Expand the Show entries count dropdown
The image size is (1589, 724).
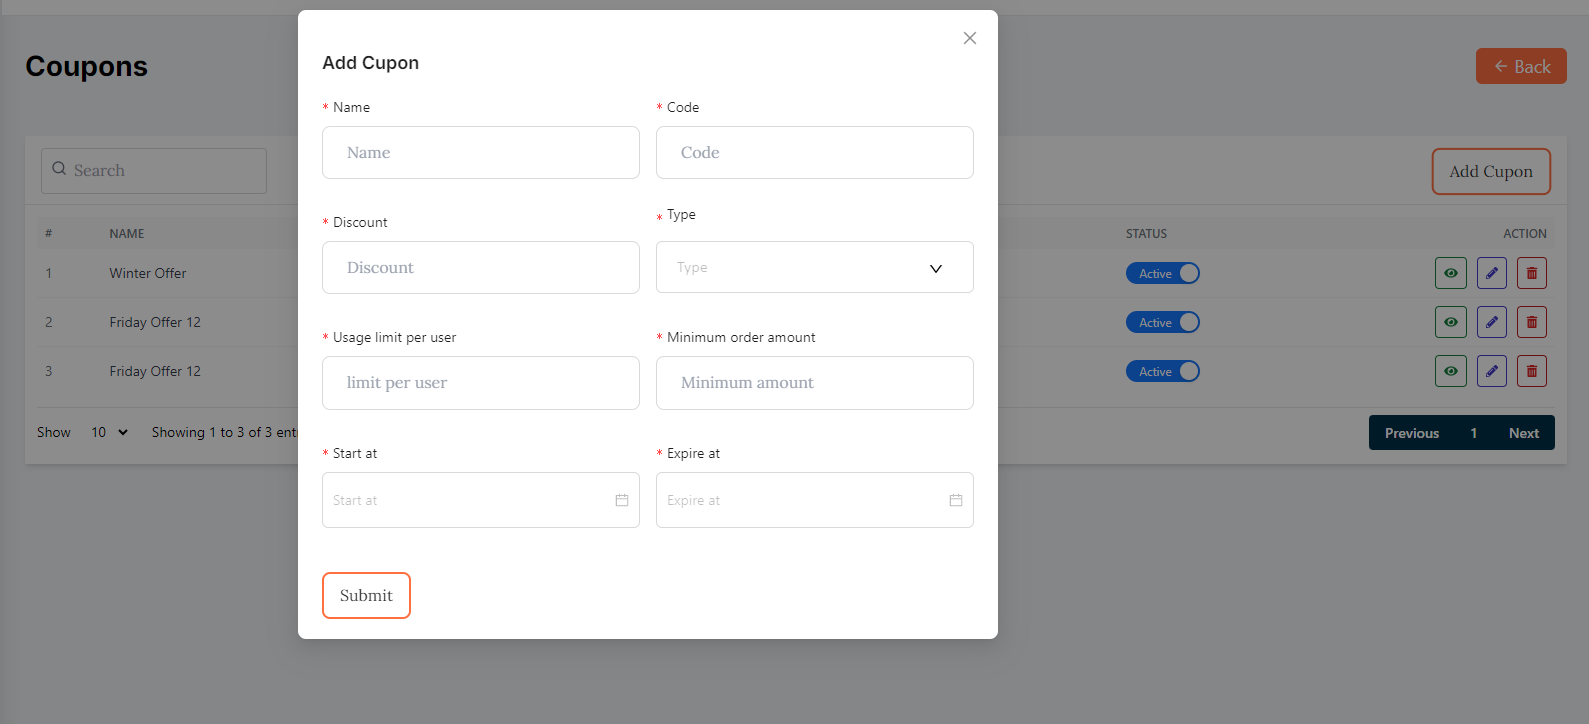[109, 432]
